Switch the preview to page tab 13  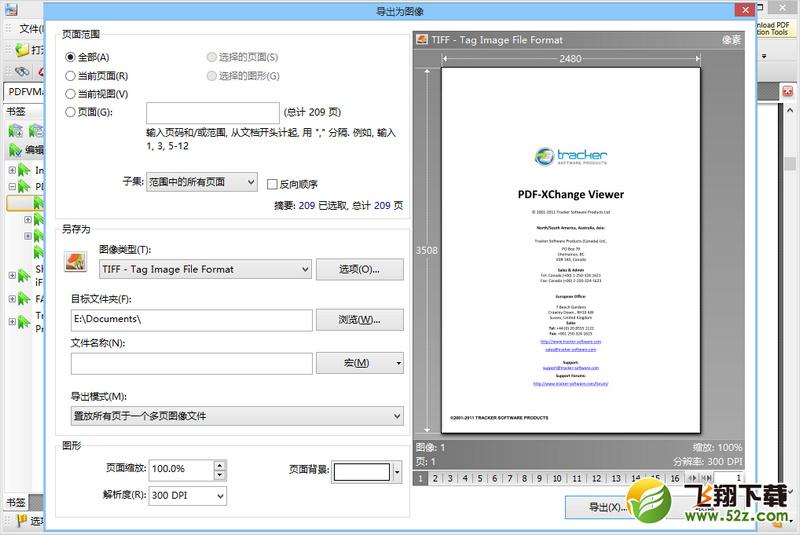coord(616,478)
